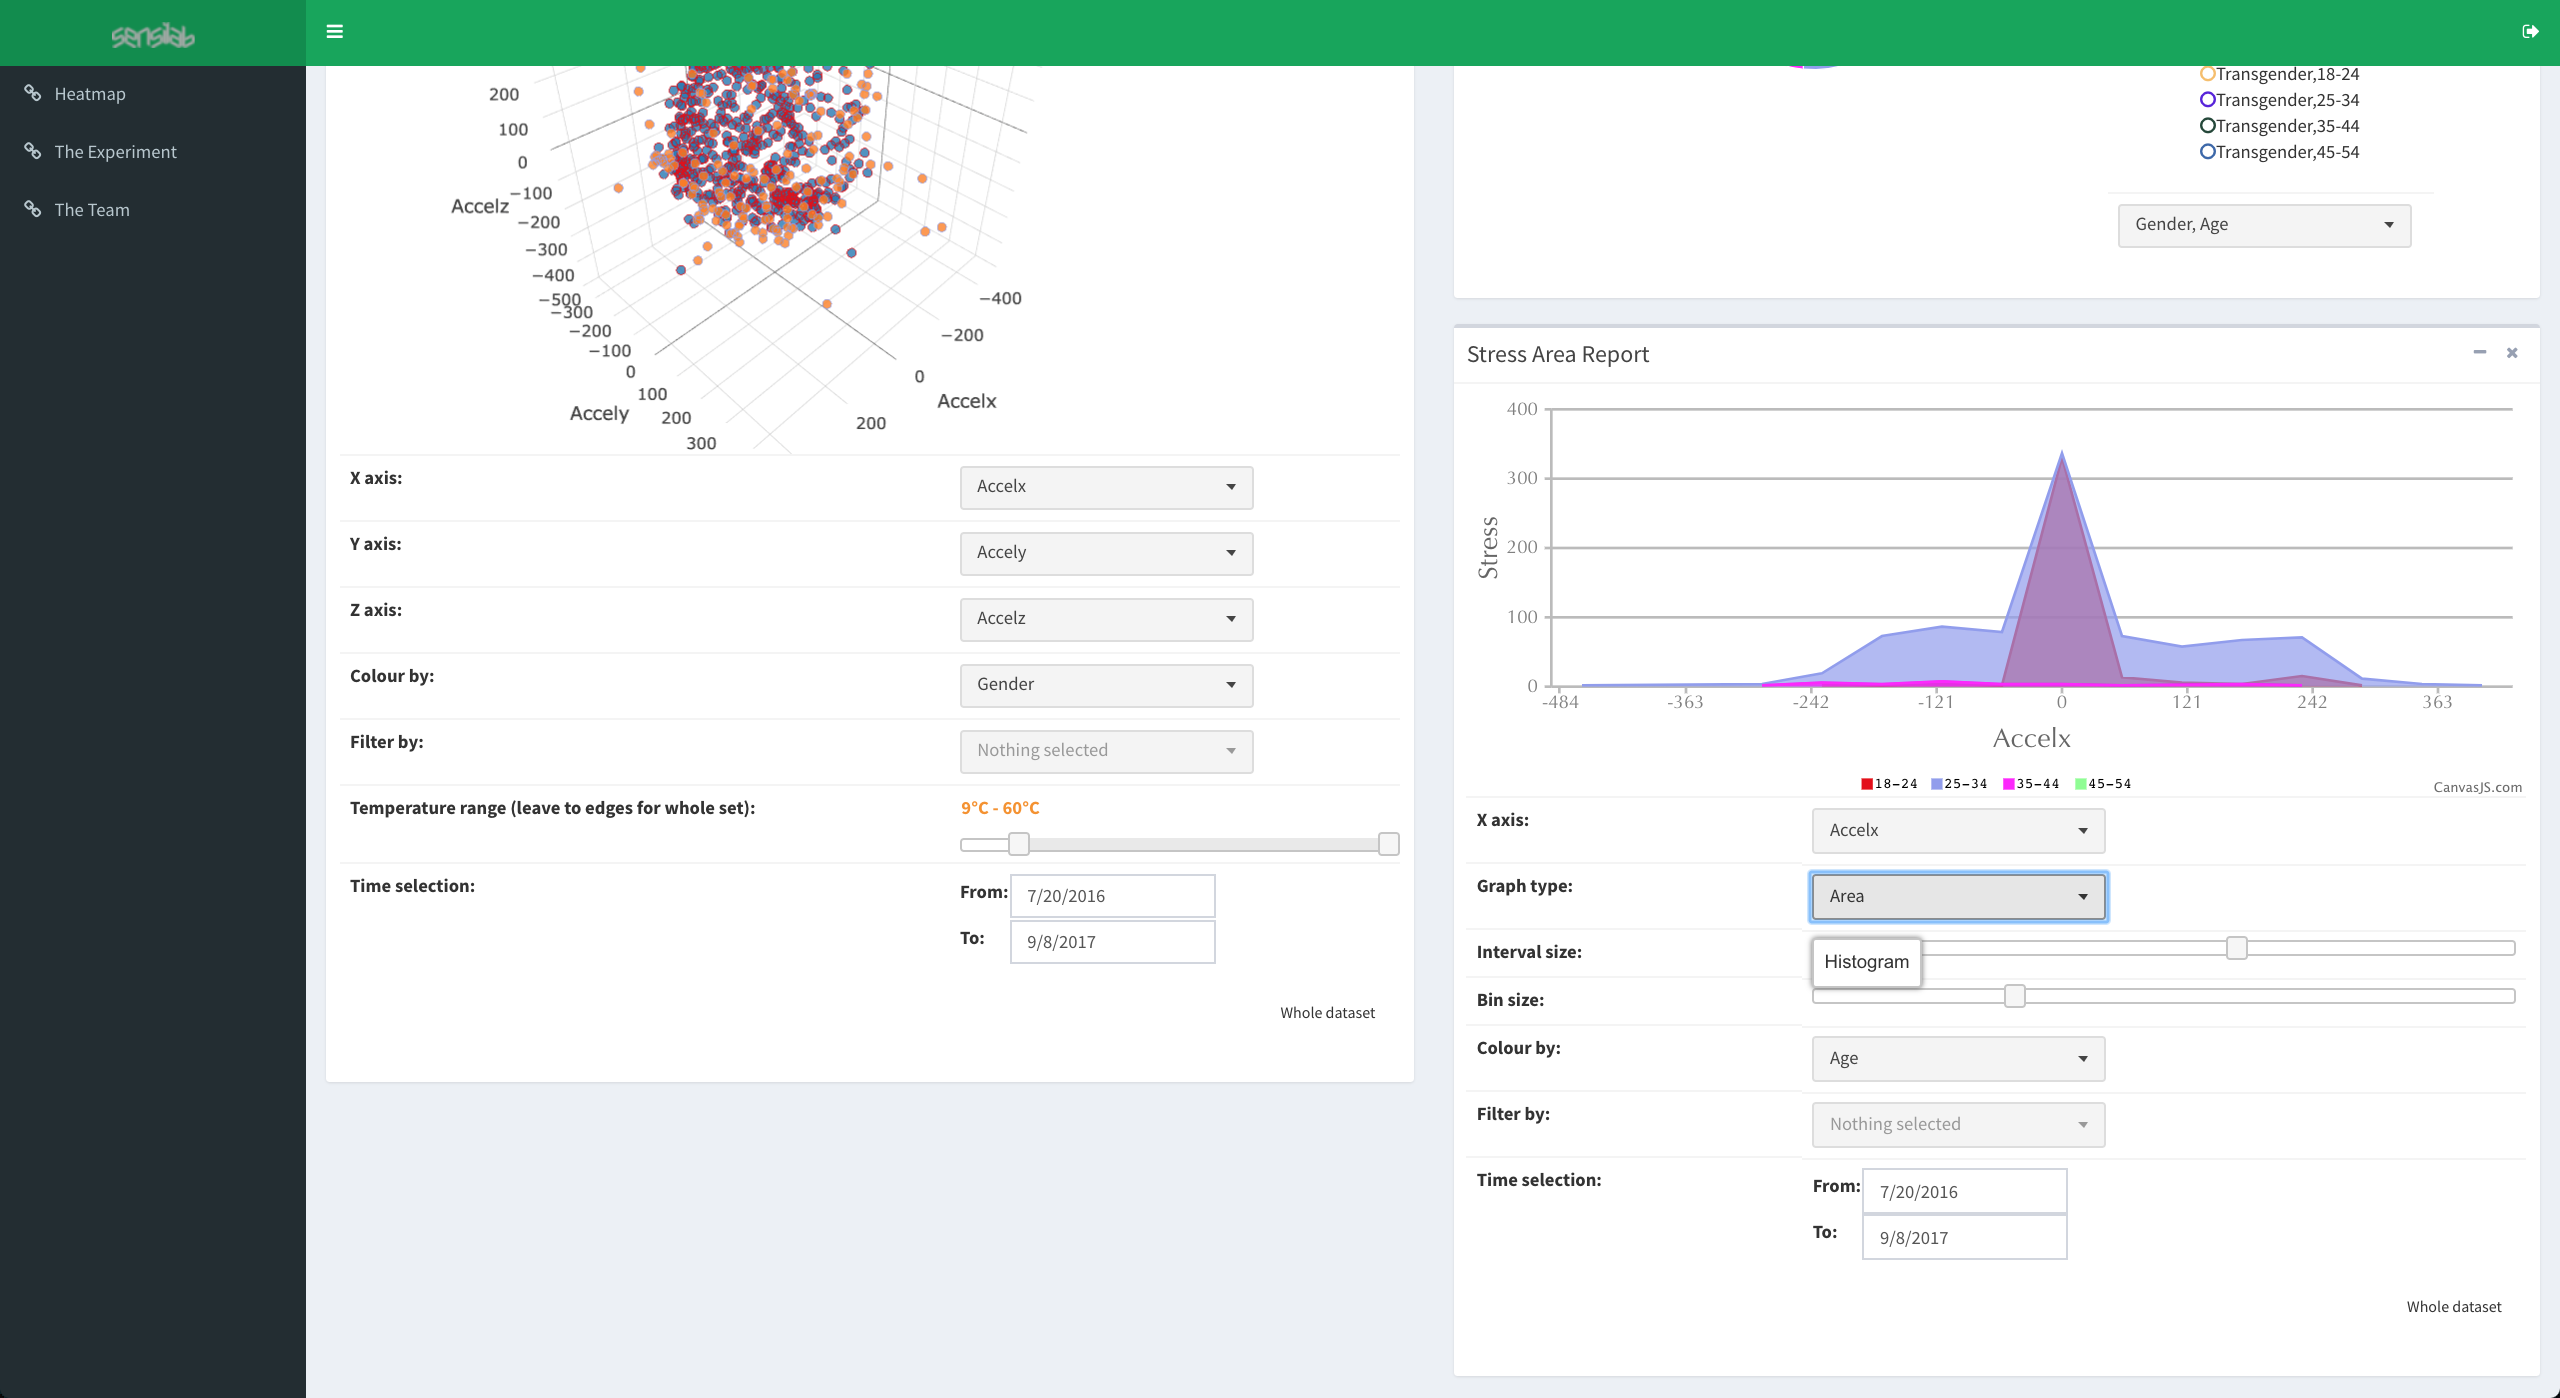This screenshot has height=1398, width=2560.
Task: Open the Gender, Age dropdown
Action: click(x=2264, y=225)
